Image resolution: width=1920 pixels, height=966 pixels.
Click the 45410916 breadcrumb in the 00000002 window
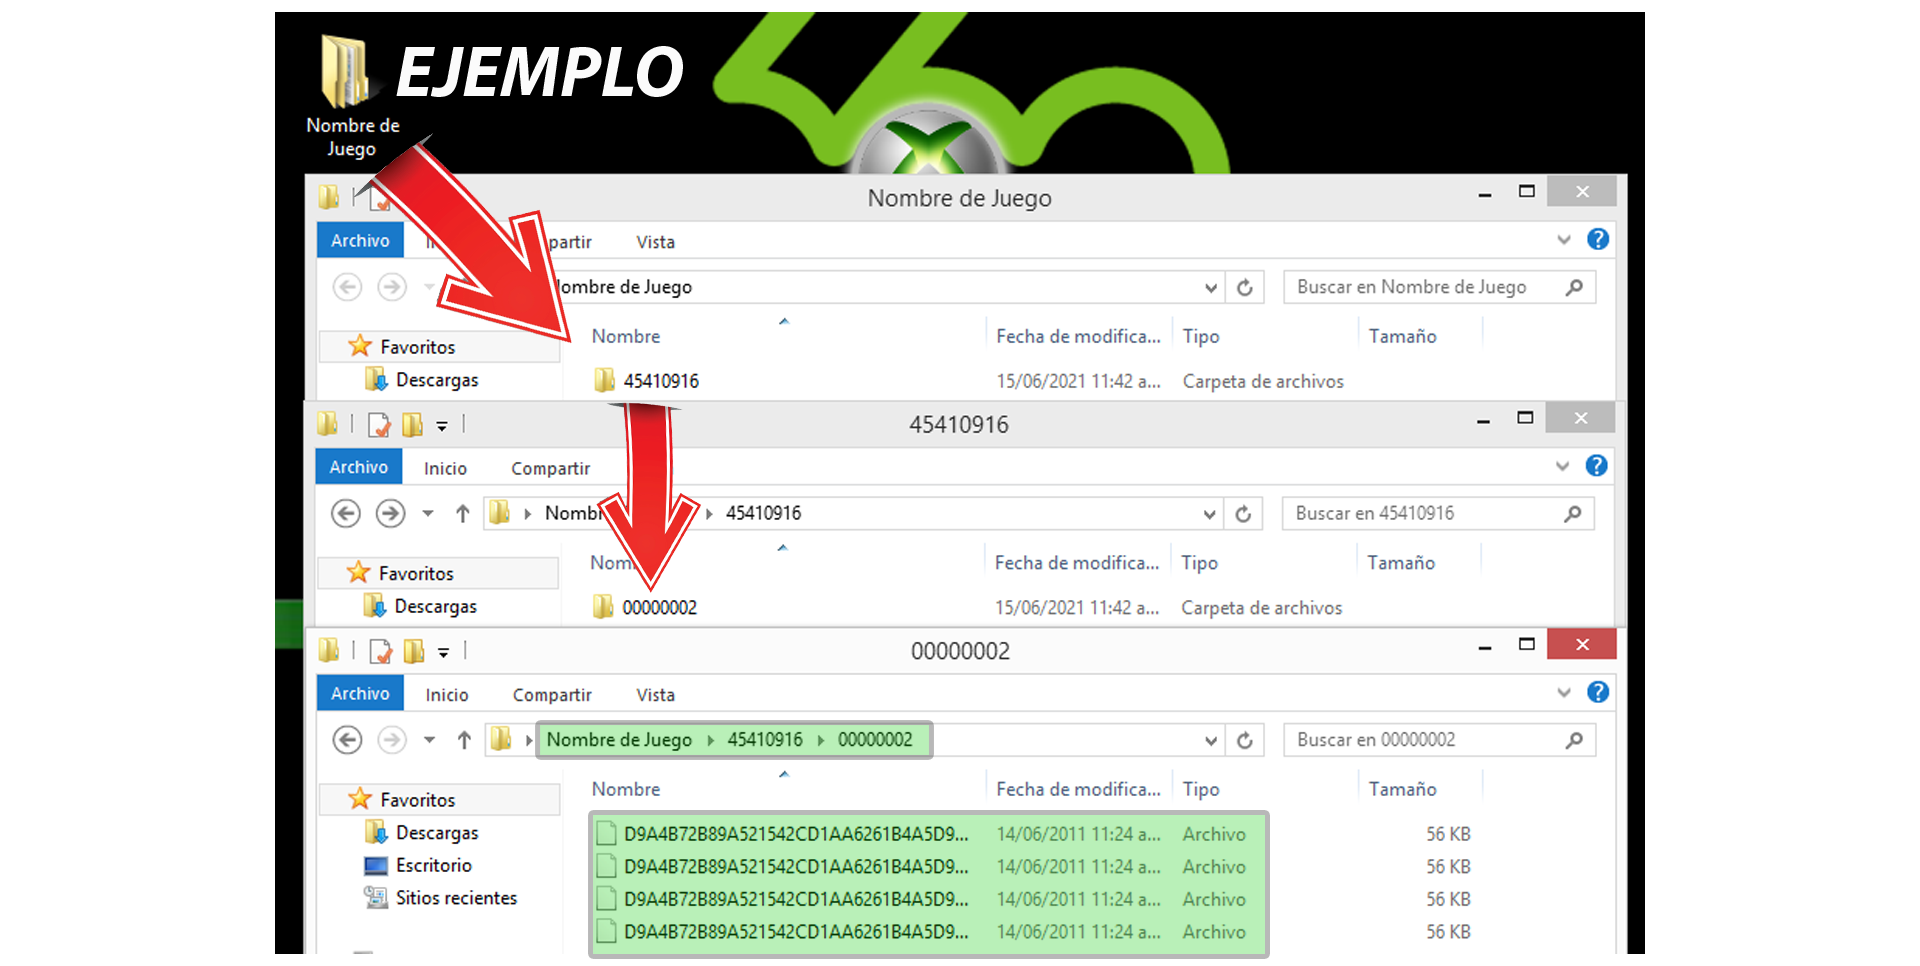tap(765, 740)
